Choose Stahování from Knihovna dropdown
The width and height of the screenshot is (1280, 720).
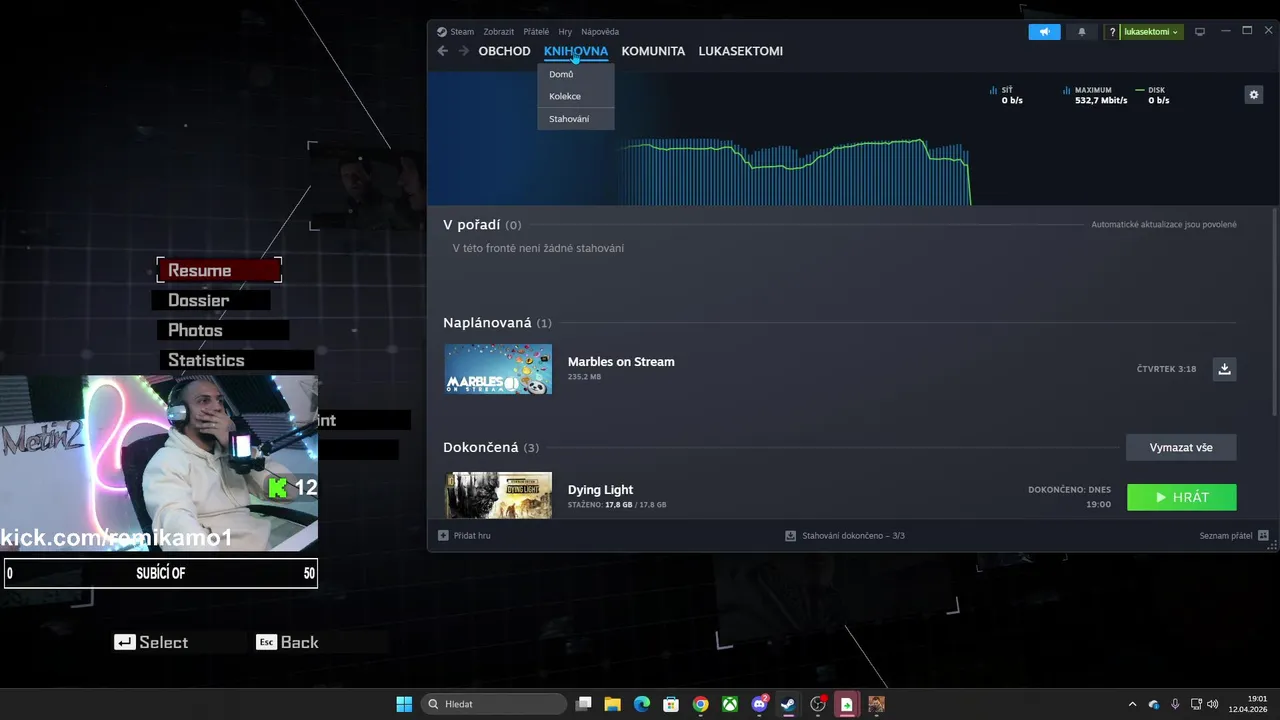[575, 119]
